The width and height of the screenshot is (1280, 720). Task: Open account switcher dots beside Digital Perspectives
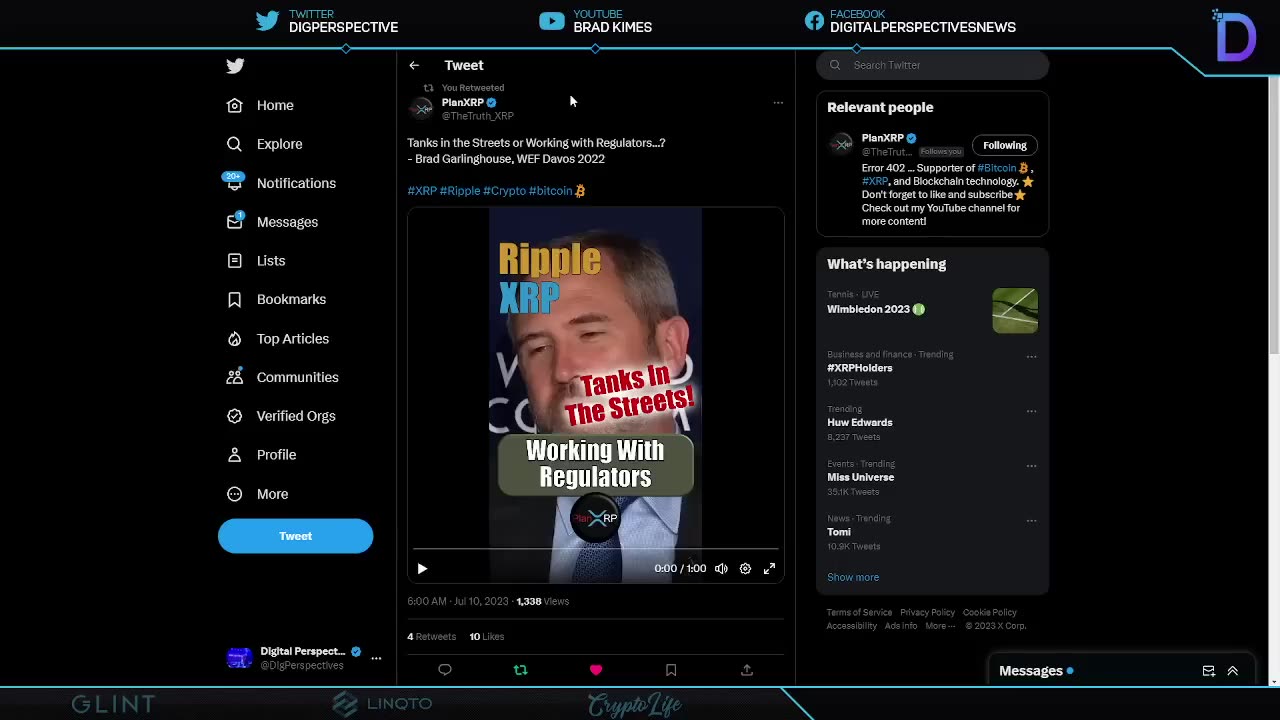pyautogui.click(x=376, y=658)
